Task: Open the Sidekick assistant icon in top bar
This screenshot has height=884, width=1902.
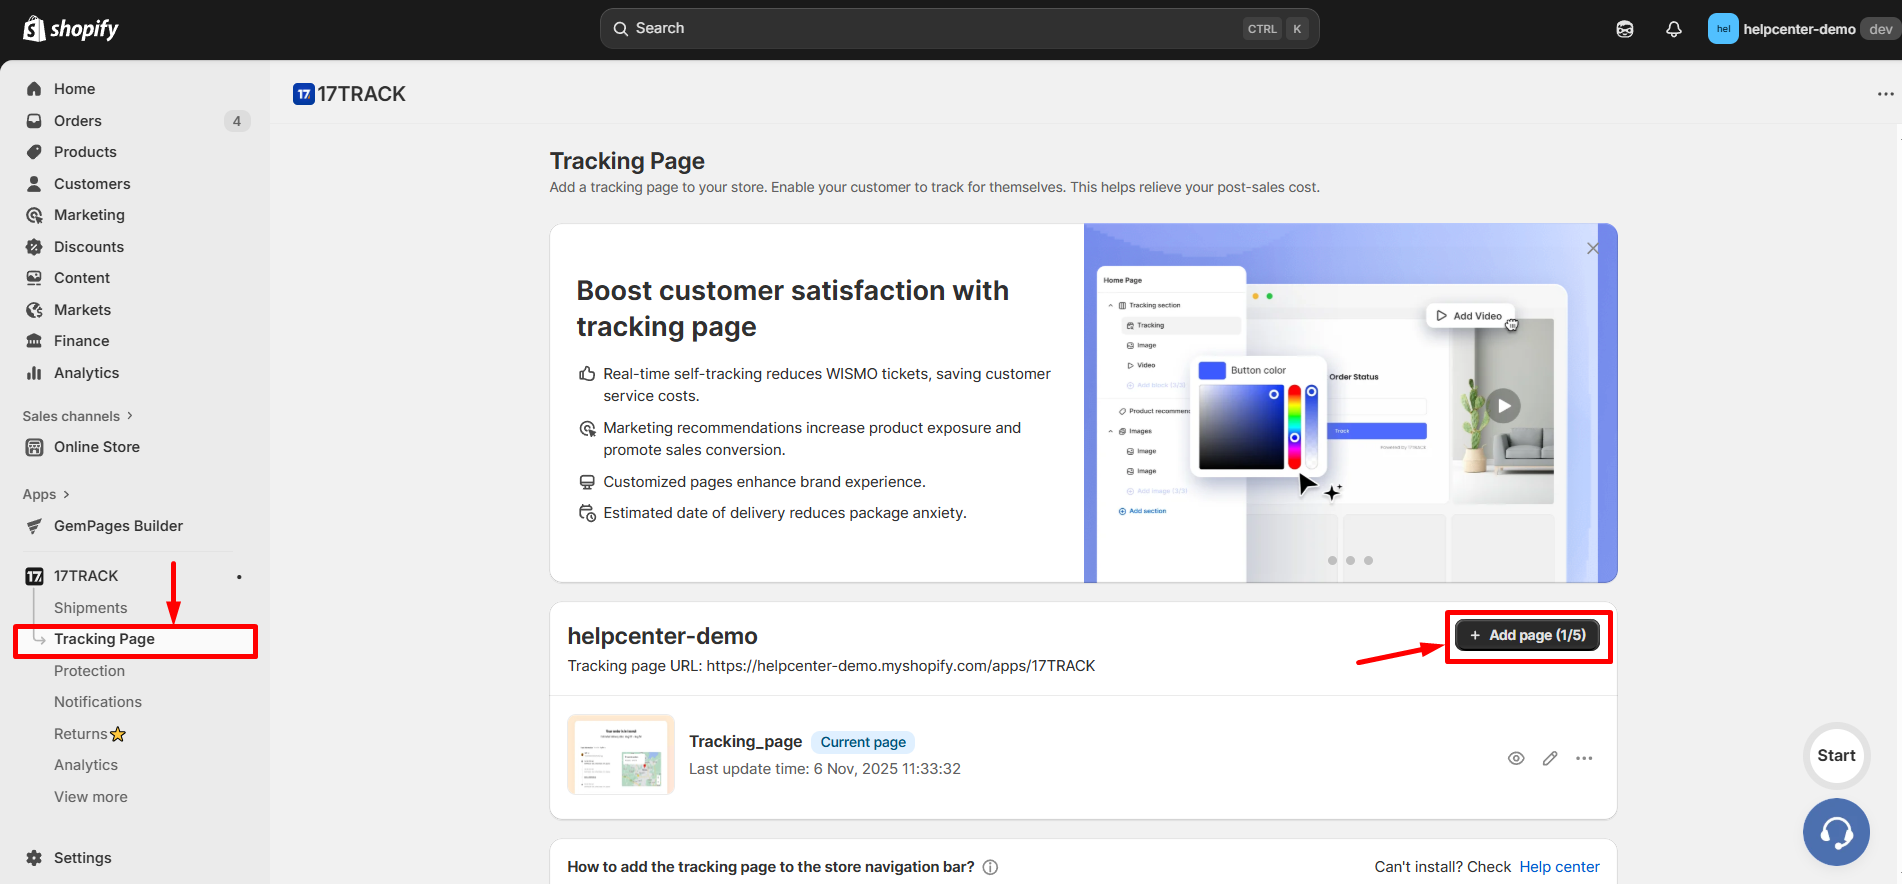Action: 1625,29
